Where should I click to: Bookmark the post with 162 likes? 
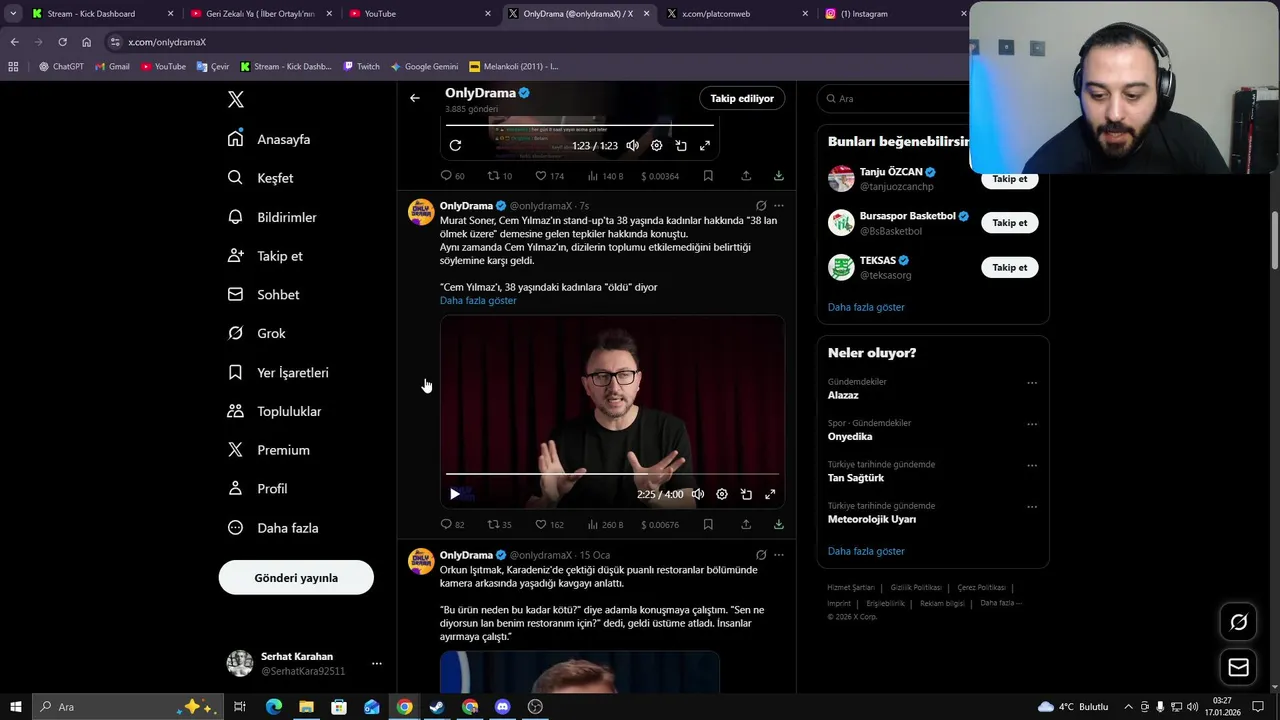pos(708,524)
